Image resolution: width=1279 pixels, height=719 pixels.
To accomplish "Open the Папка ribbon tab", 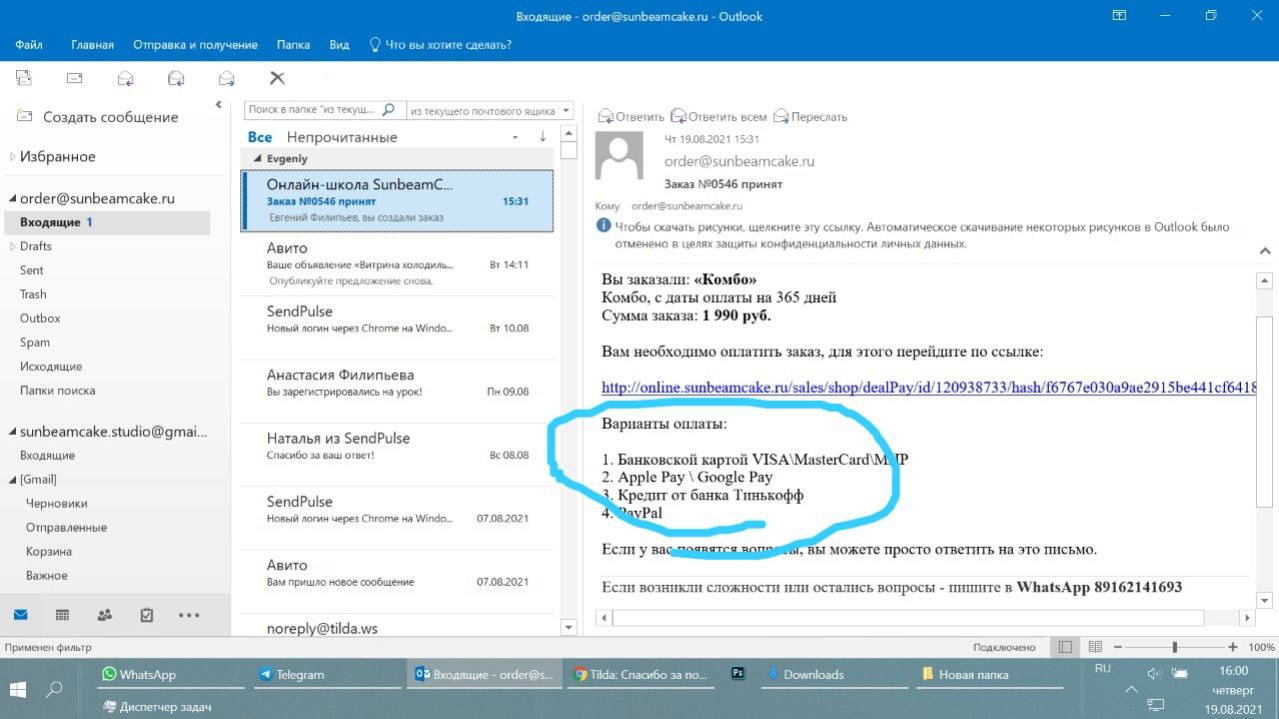I will click(293, 45).
